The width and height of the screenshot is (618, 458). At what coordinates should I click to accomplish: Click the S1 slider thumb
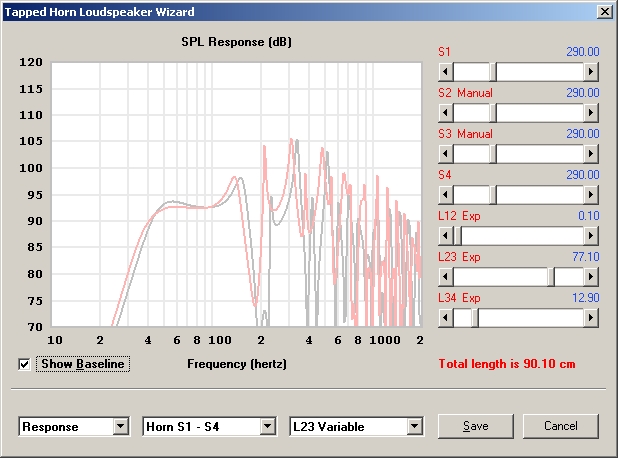click(493, 72)
